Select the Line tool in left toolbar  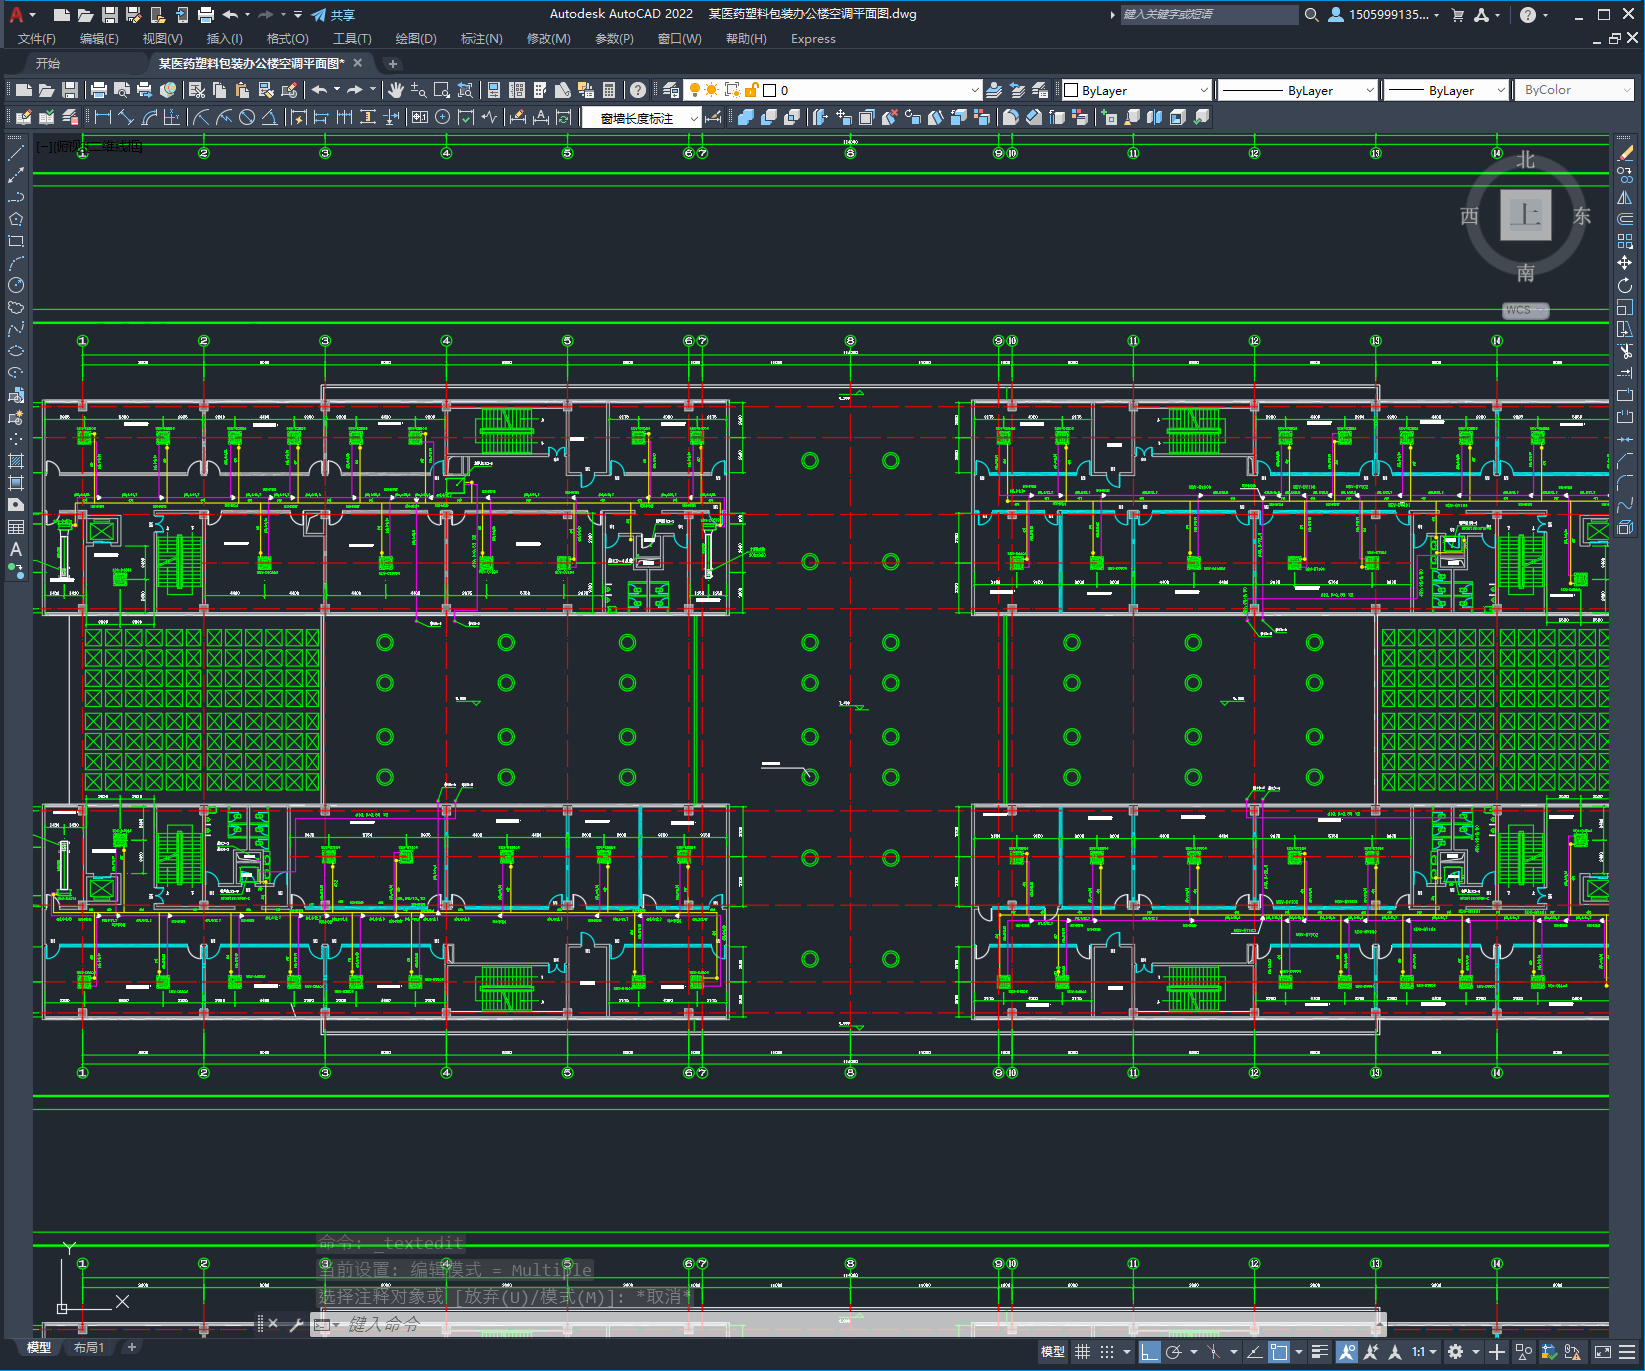16,153
